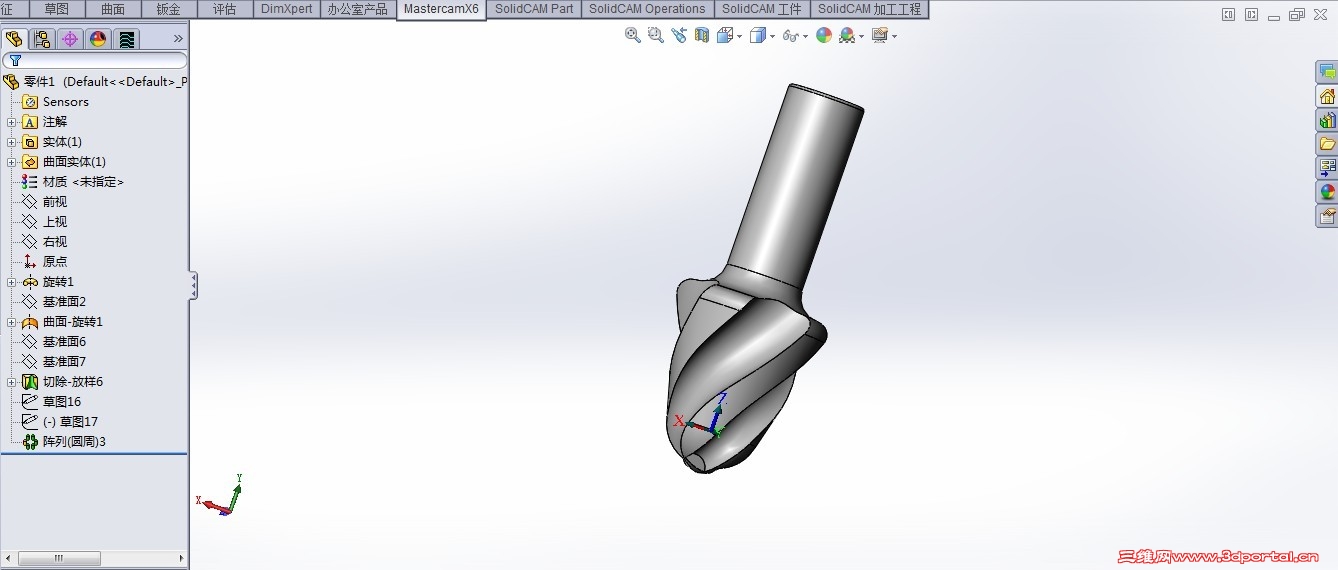This screenshot has width=1338, height=570.
Task: Switch to the DimXpert tab
Action: [287, 9]
